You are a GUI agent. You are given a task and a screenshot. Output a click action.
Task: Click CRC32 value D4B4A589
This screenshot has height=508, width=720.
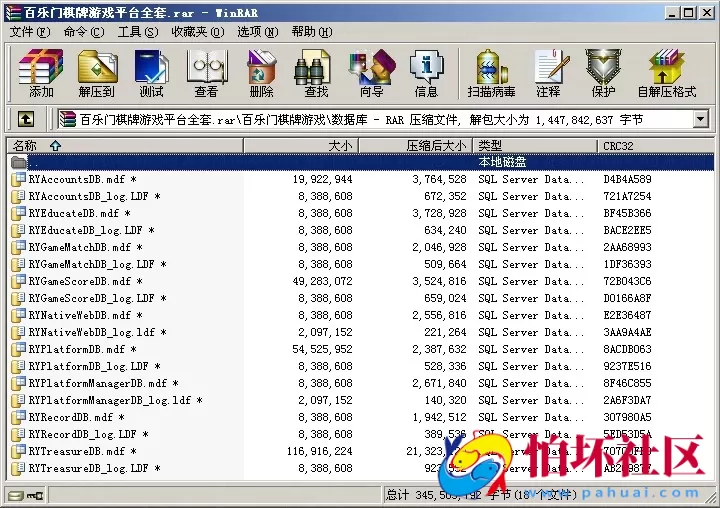(x=627, y=179)
